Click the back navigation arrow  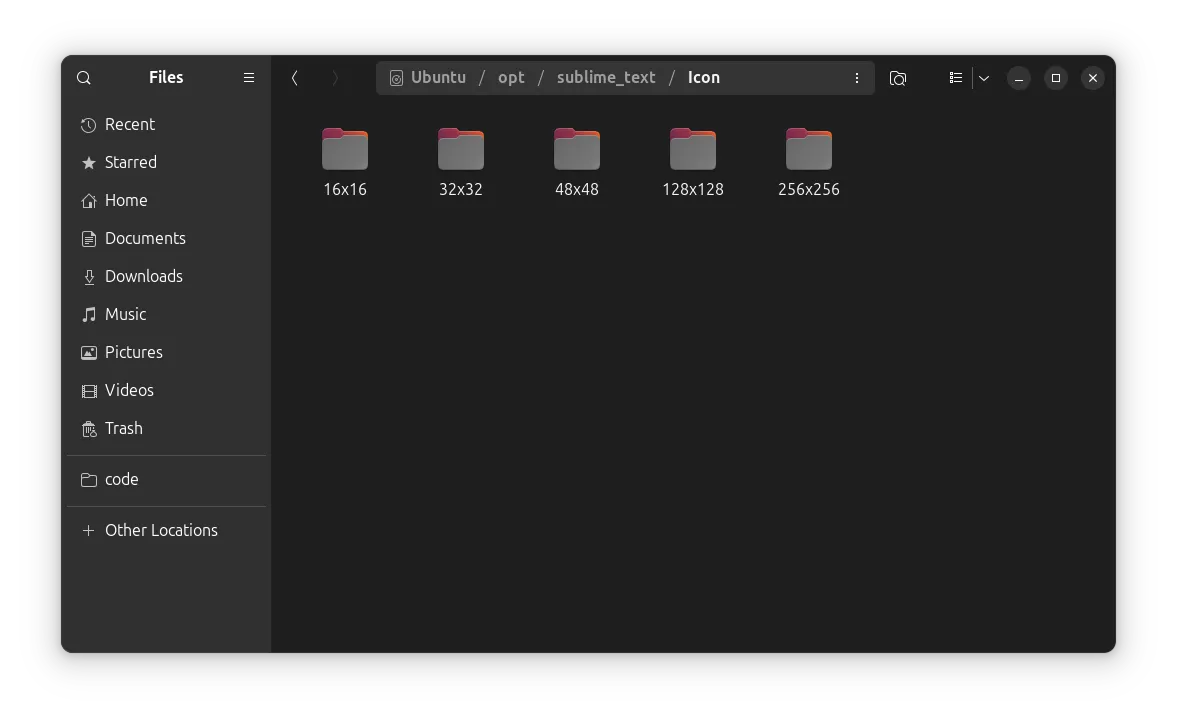[295, 77]
